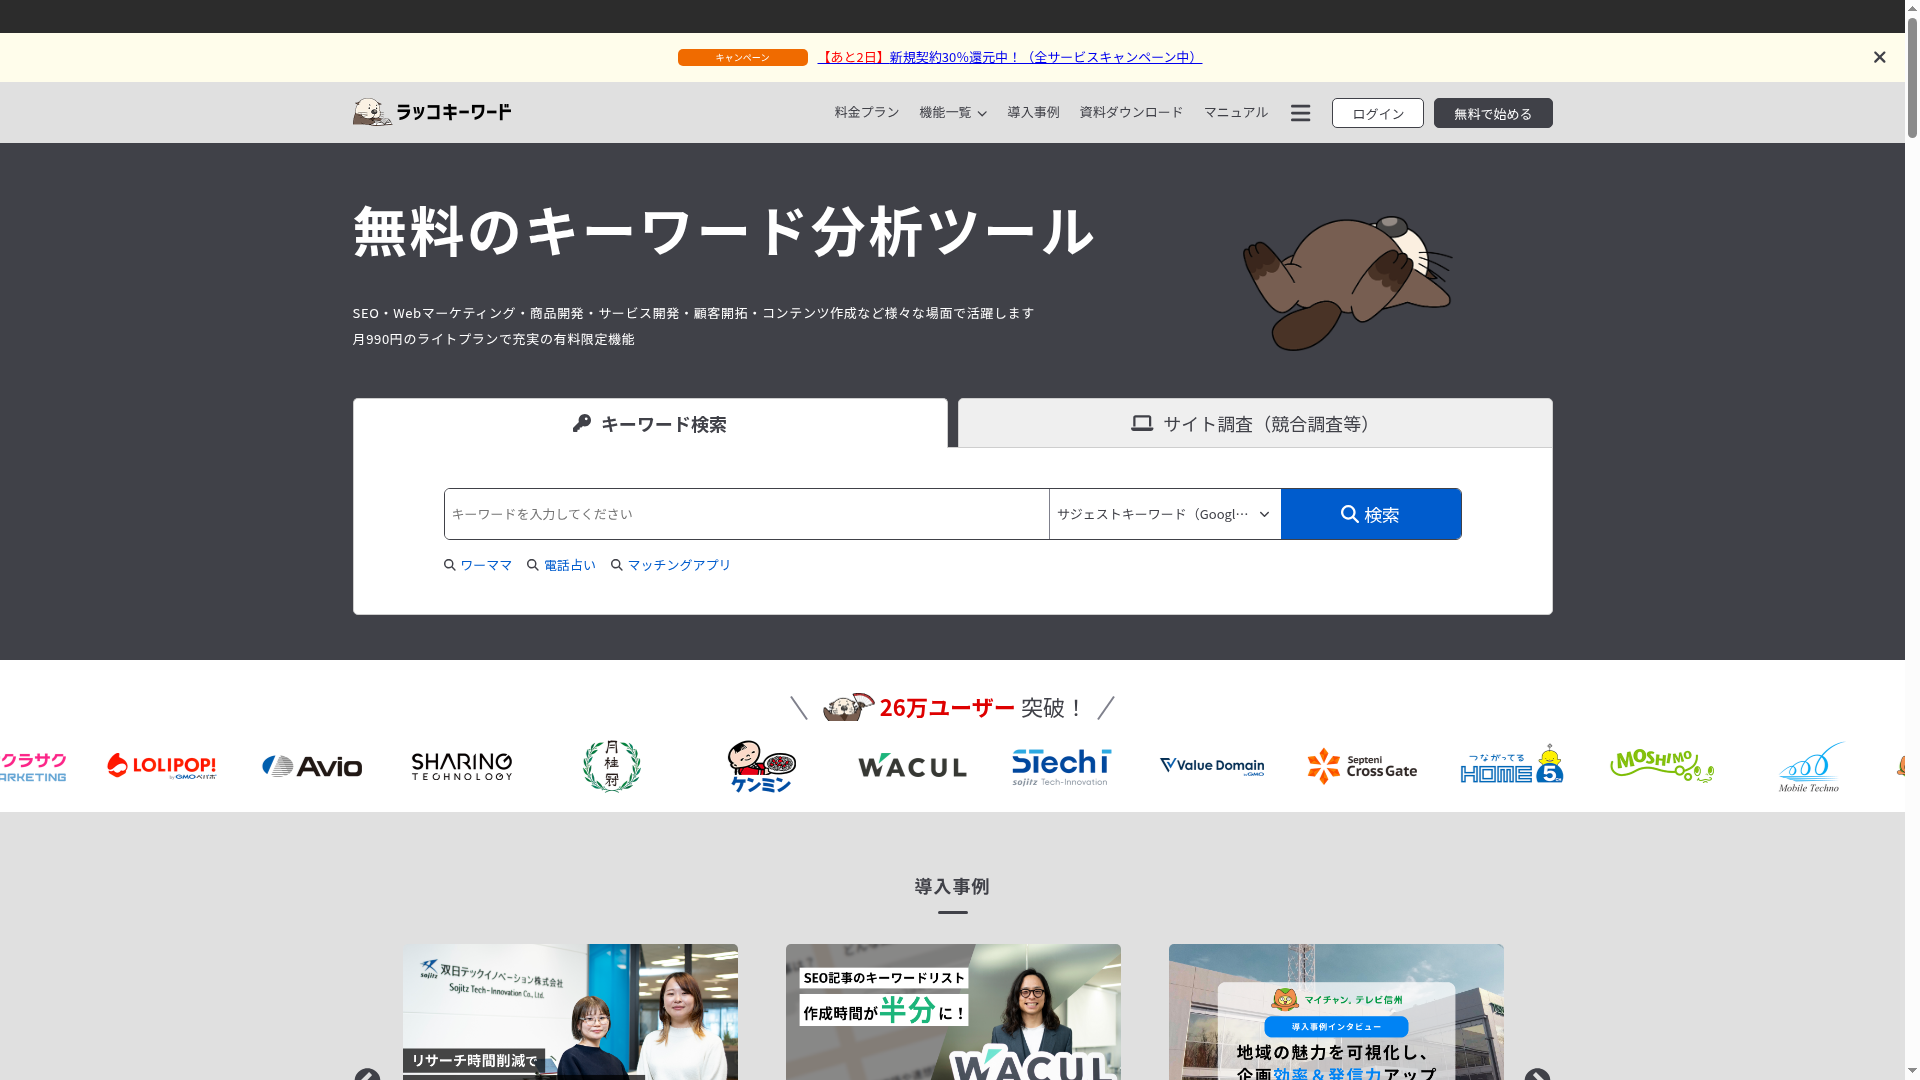This screenshot has height=1080, width=1920.
Task: Click the 無料のキーワード分析ツール heading
Action: (x=724, y=231)
